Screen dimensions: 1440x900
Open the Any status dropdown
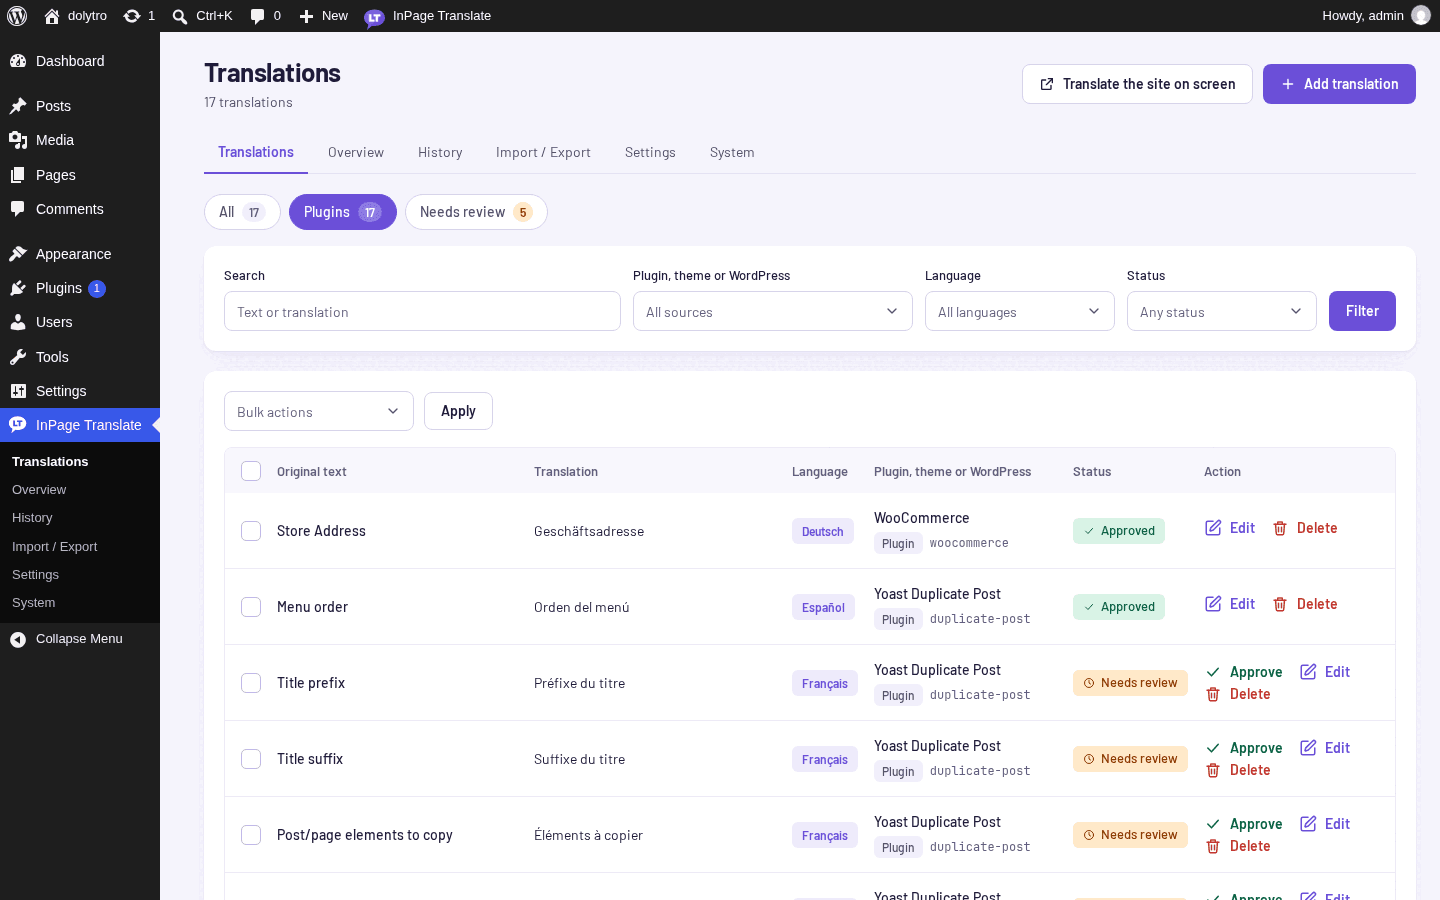tap(1222, 311)
